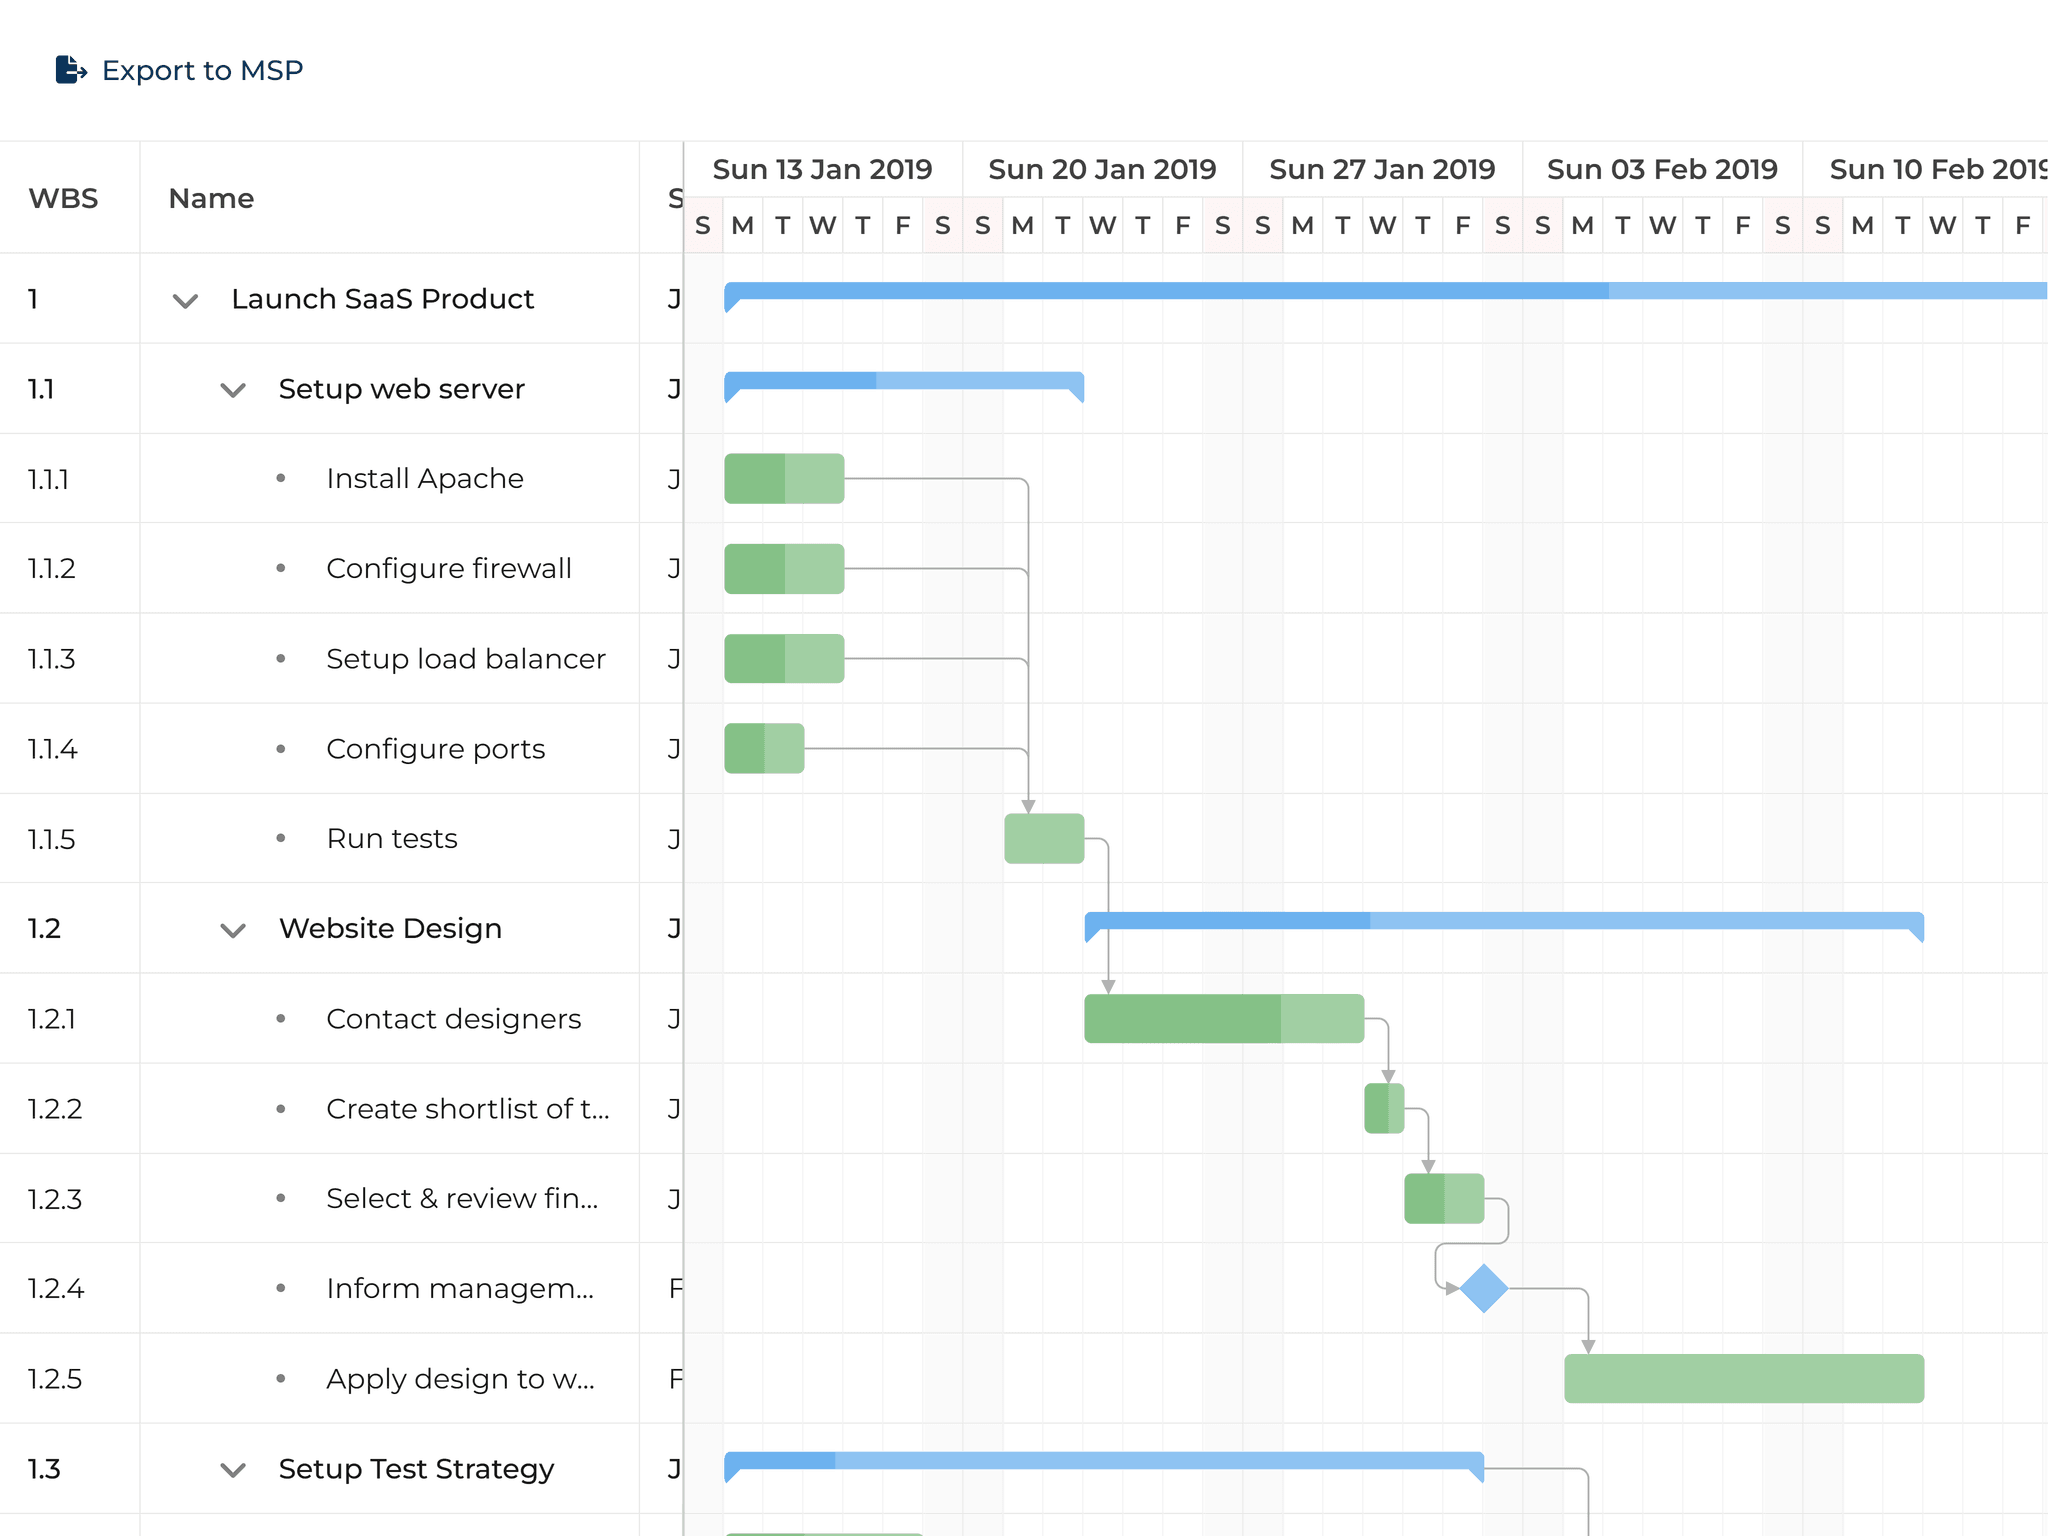The image size is (2048, 1536).
Task: Select the Install Apache task name cell
Action: (424, 478)
